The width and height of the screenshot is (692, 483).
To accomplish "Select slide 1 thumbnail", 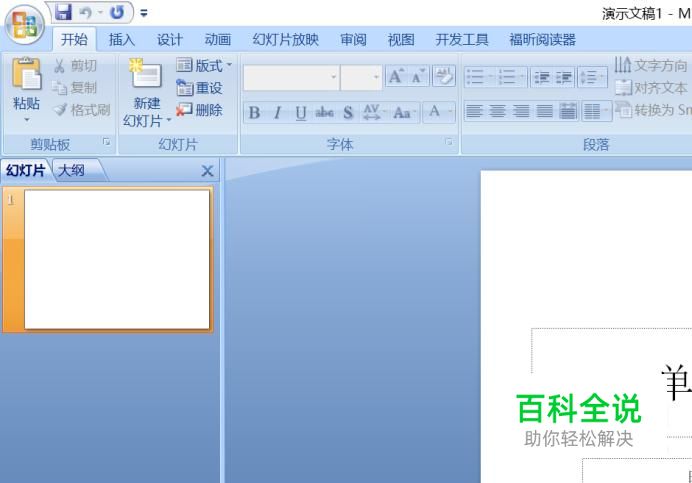I will tap(117, 260).
